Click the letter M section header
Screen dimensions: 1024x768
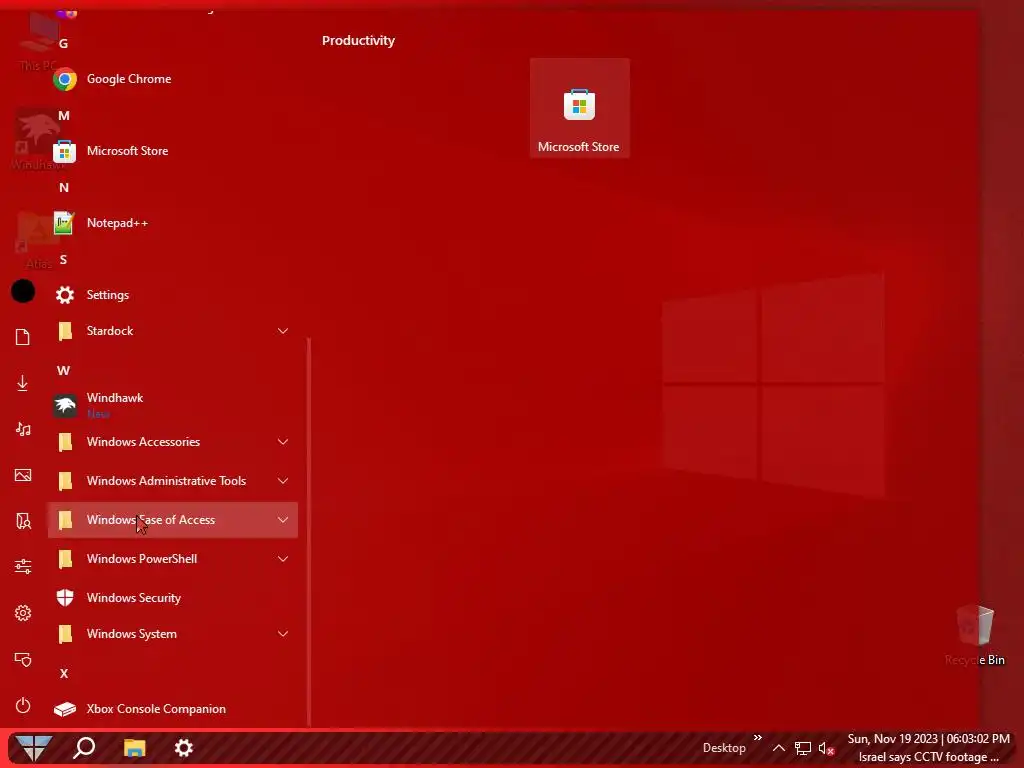click(63, 116)
